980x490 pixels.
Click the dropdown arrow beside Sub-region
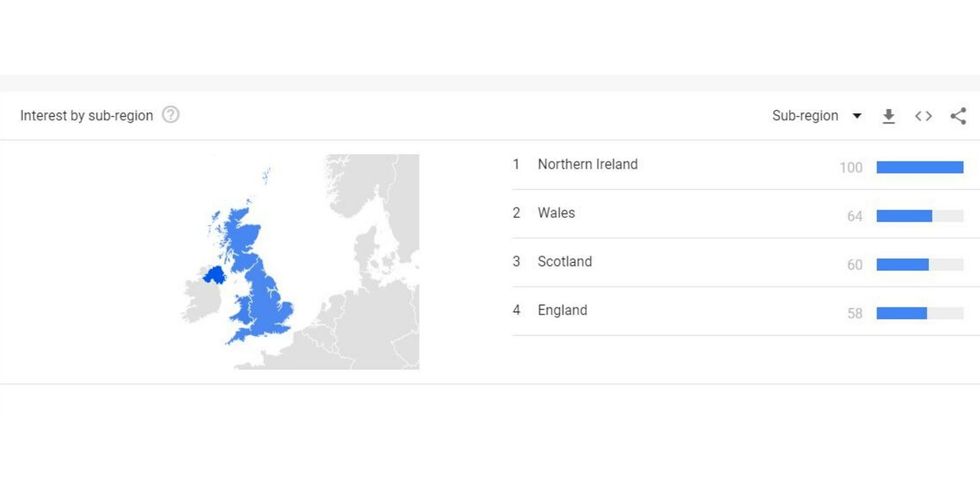point(857,116)
